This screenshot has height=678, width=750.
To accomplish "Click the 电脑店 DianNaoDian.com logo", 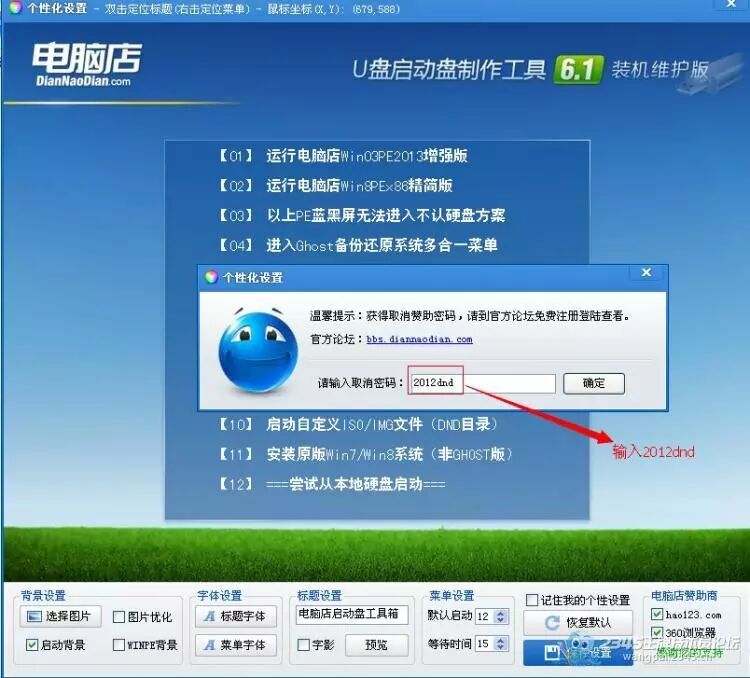I will coord(87,65).
